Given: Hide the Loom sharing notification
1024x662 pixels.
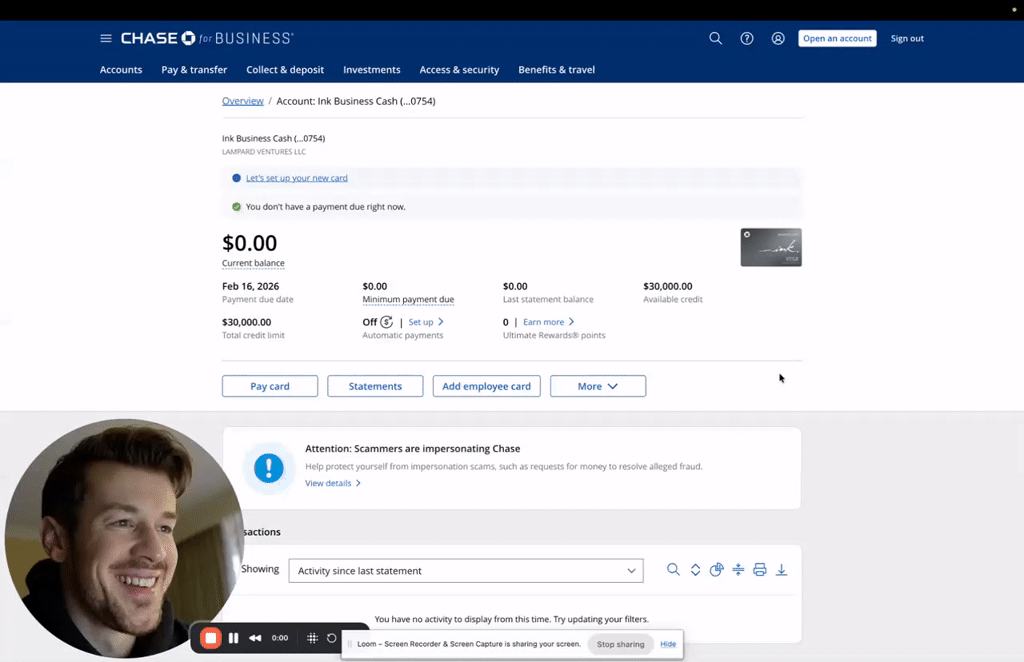Looking at the screenshot, I should click(x=668, y=644).
